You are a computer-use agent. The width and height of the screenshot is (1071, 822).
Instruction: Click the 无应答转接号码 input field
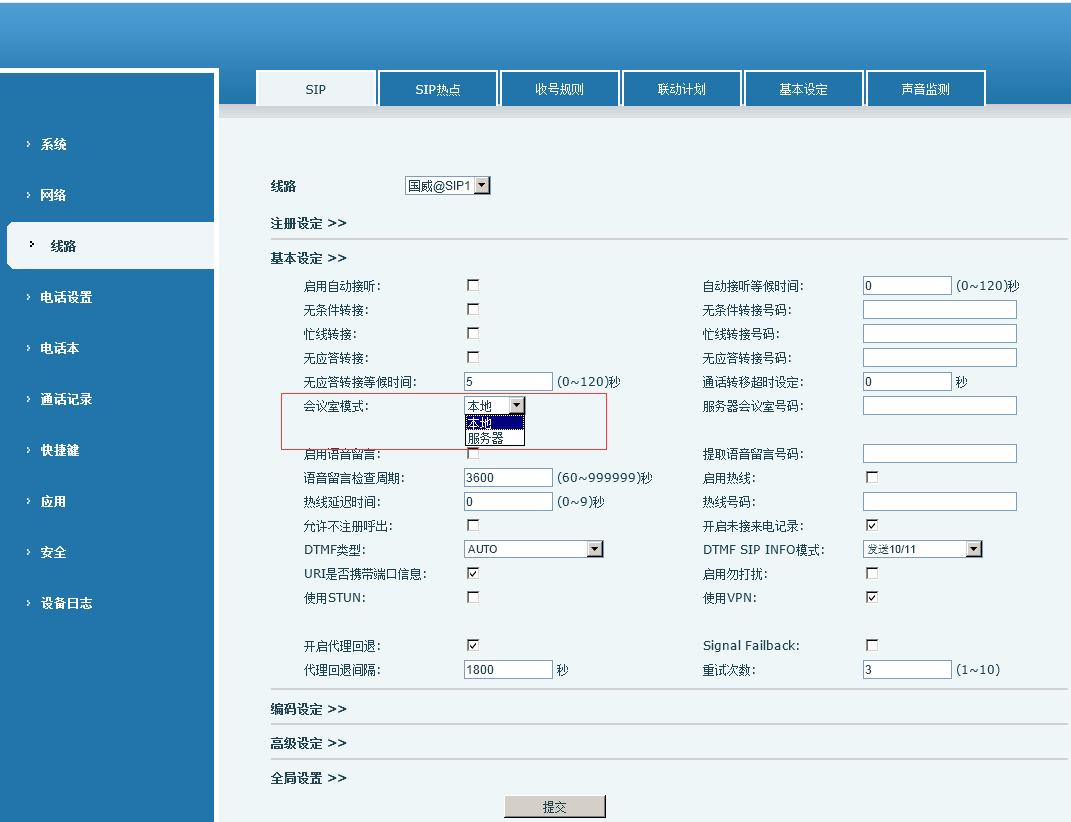(940, 357)
